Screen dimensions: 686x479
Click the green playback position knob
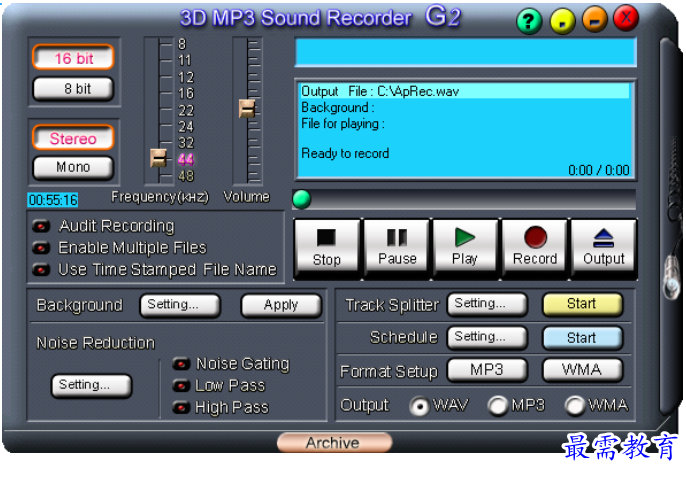tap(301, 199)
